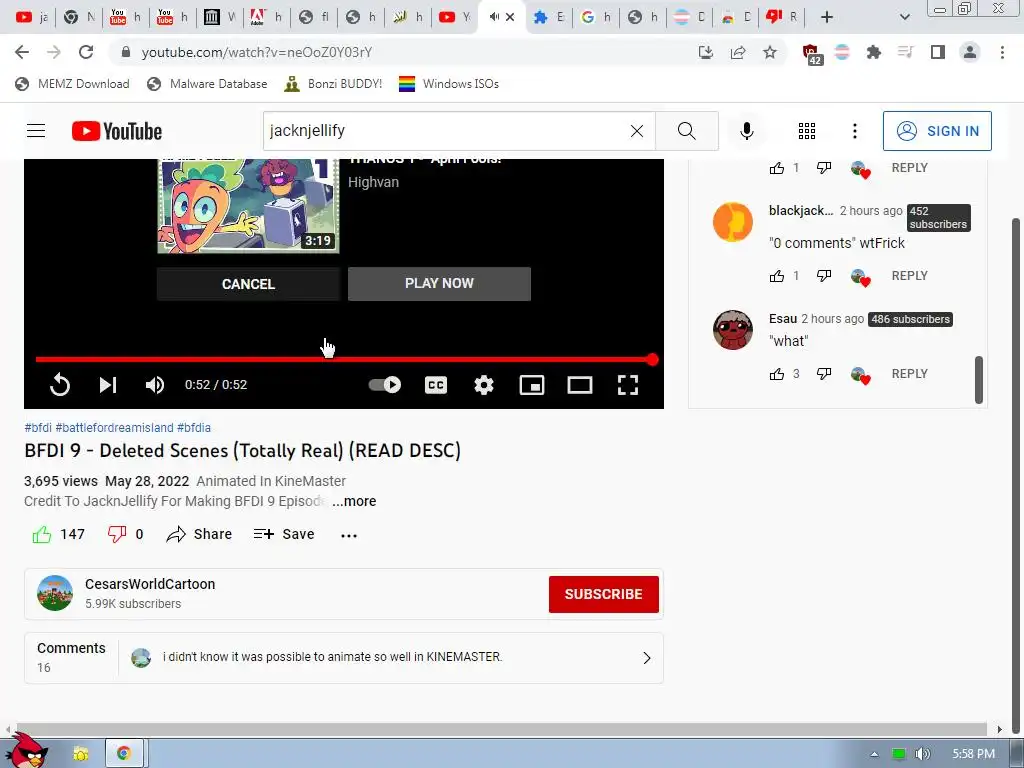1024x768 pixels.
Task: Click the Angry Birds Start button
Action: [x=26, y=750]
